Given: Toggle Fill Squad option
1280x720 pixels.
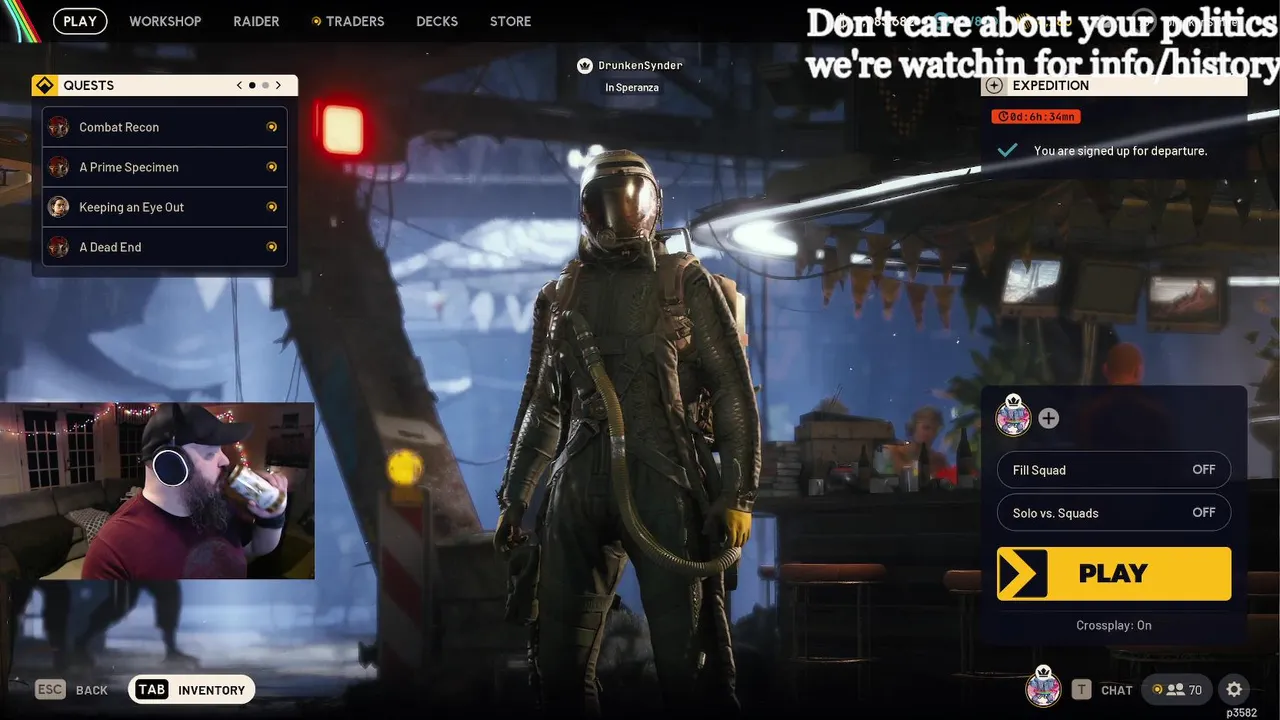Looking at the screenshot, I should 1114,470.
